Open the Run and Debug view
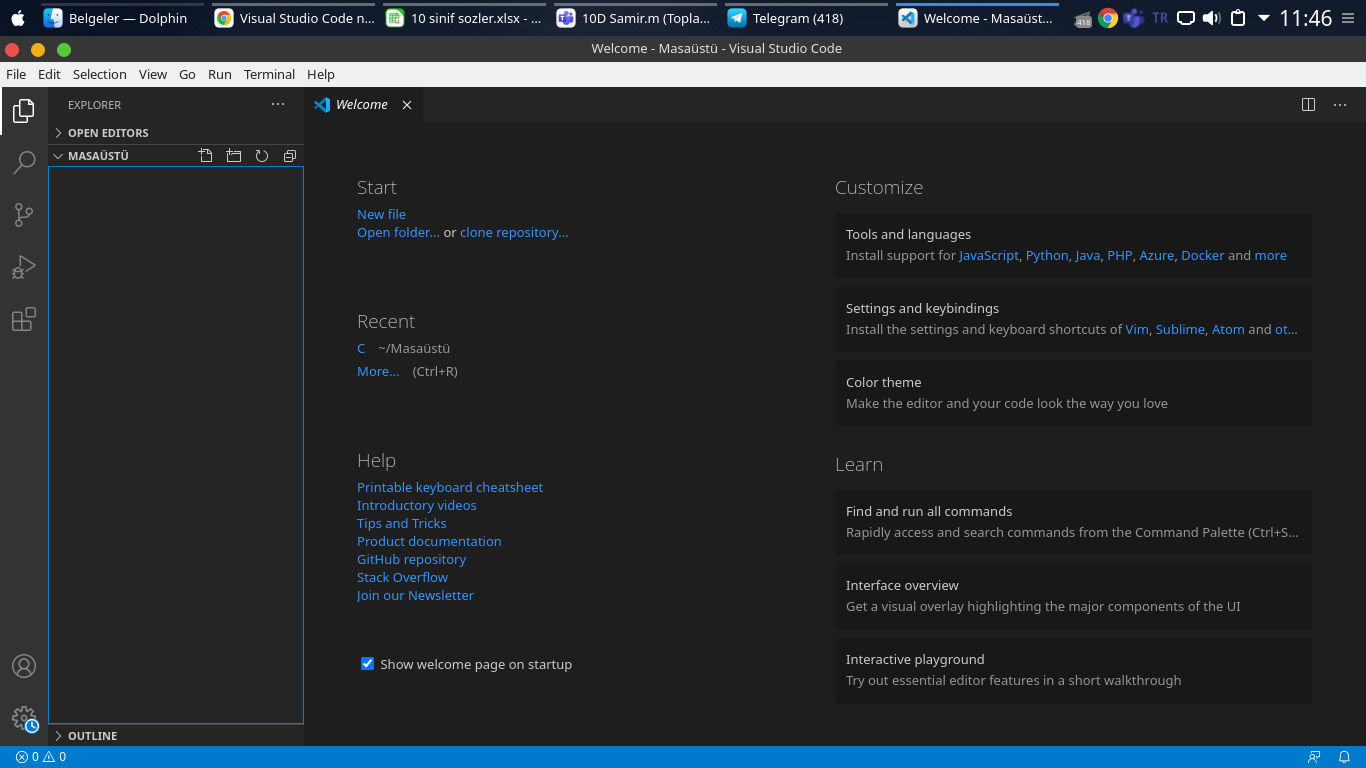Viewport: 1366px width, 768px height. [x=24, y=267]
